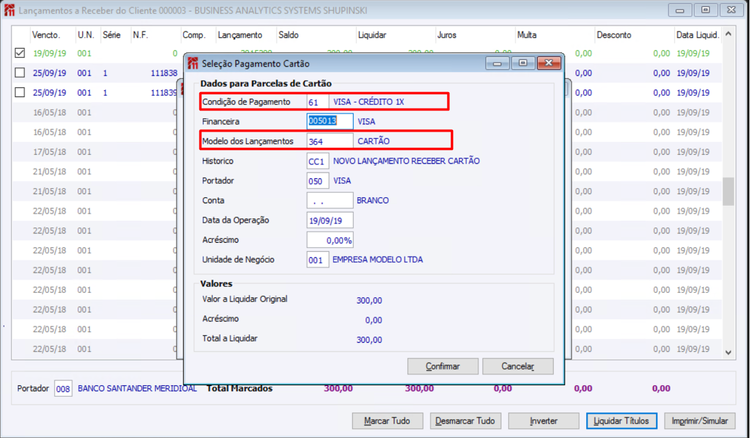750x438 pixels.
Task: Focus Unidade de Negócio field 001
Action: click(318, 260)
